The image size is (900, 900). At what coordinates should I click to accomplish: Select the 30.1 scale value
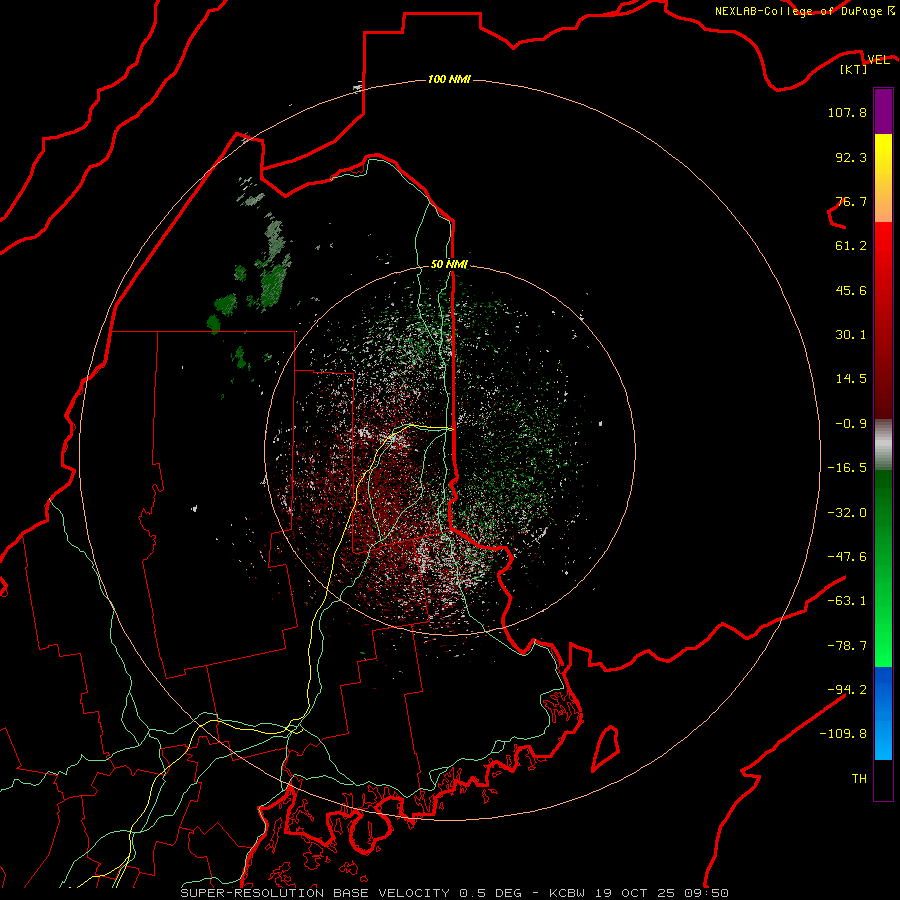(x=851, y=335)
